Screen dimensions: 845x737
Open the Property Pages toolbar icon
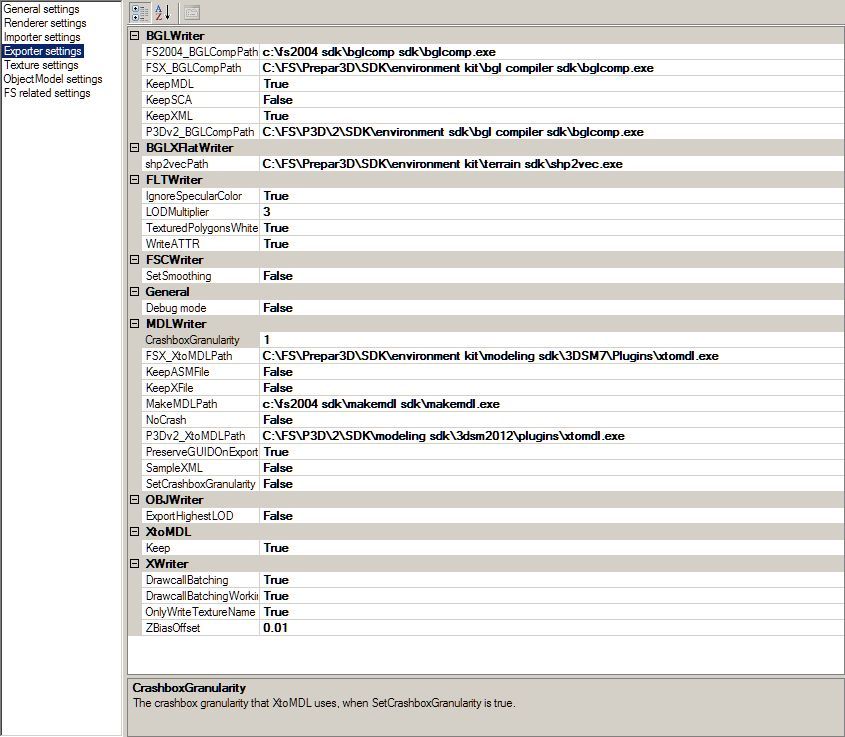point(192,12)
